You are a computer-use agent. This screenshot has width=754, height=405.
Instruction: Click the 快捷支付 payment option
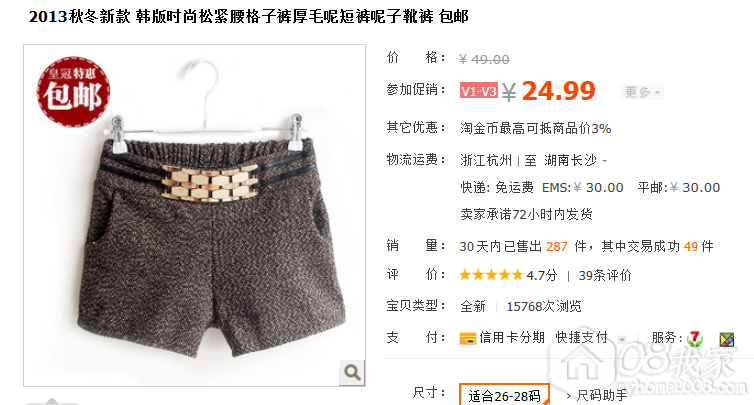point(581,338)
